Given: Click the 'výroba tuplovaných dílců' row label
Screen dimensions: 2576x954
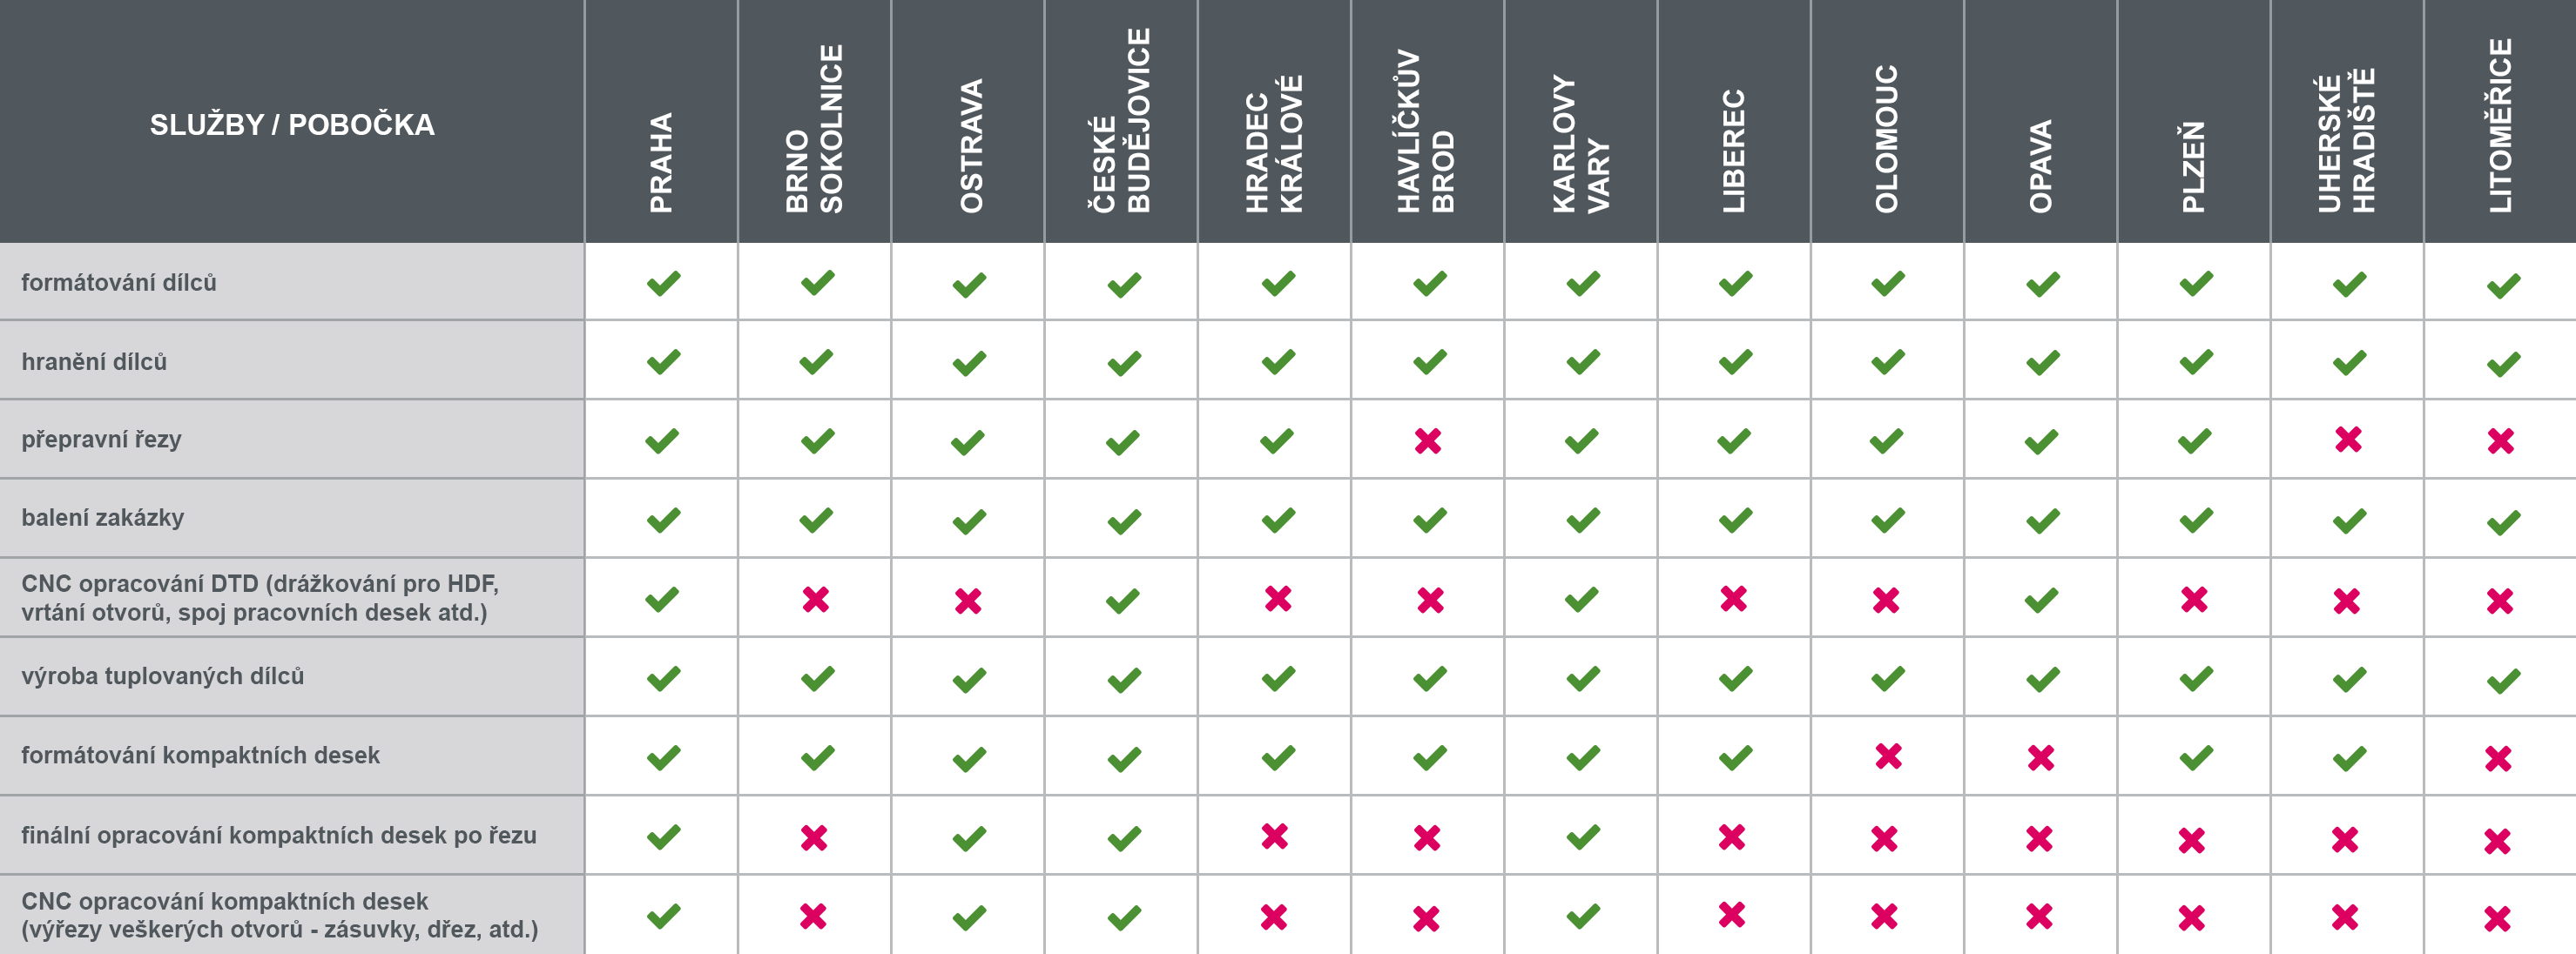Looking at the screenshot, I should (x=163, y=676).
